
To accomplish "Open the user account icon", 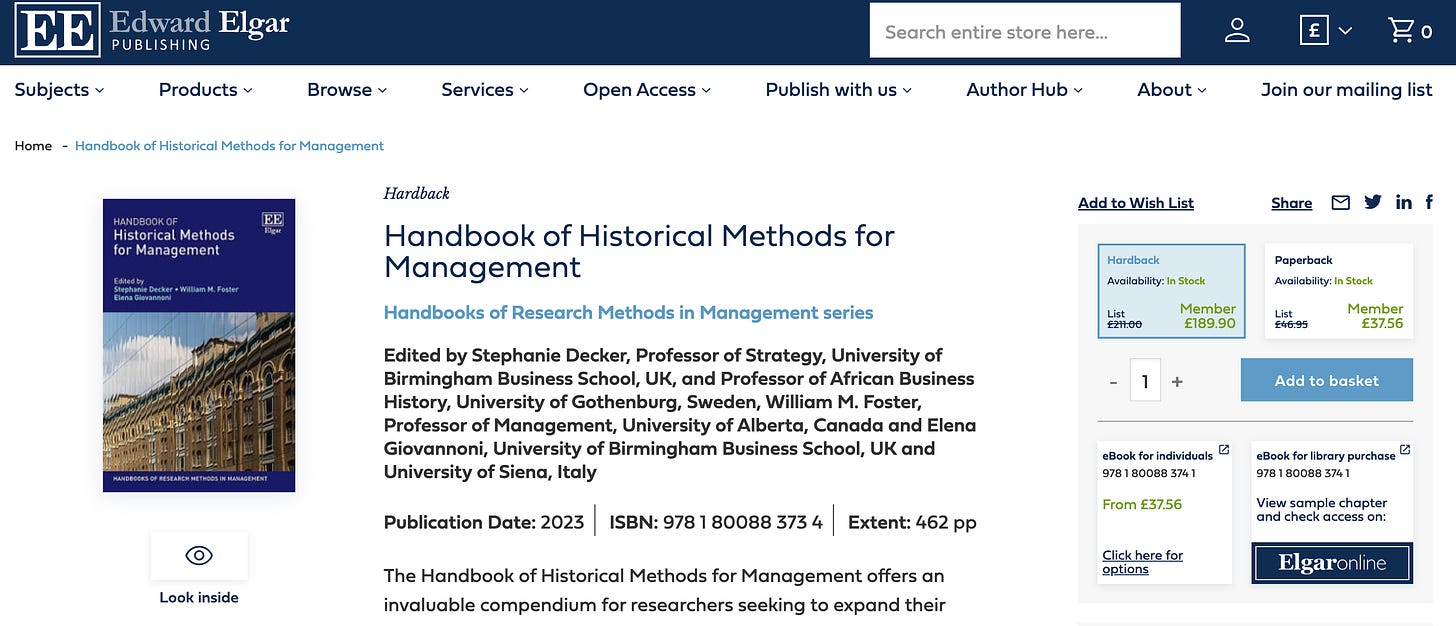I will (1237, 31).
